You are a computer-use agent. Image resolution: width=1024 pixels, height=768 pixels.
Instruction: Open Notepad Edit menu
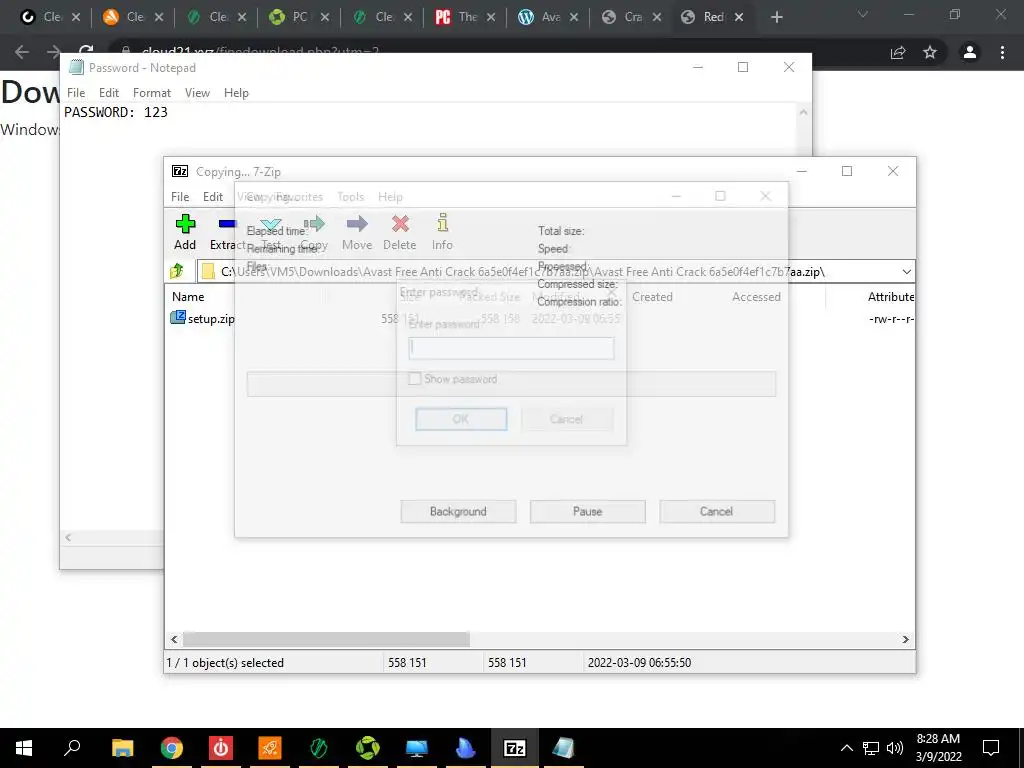coord(109,93)
